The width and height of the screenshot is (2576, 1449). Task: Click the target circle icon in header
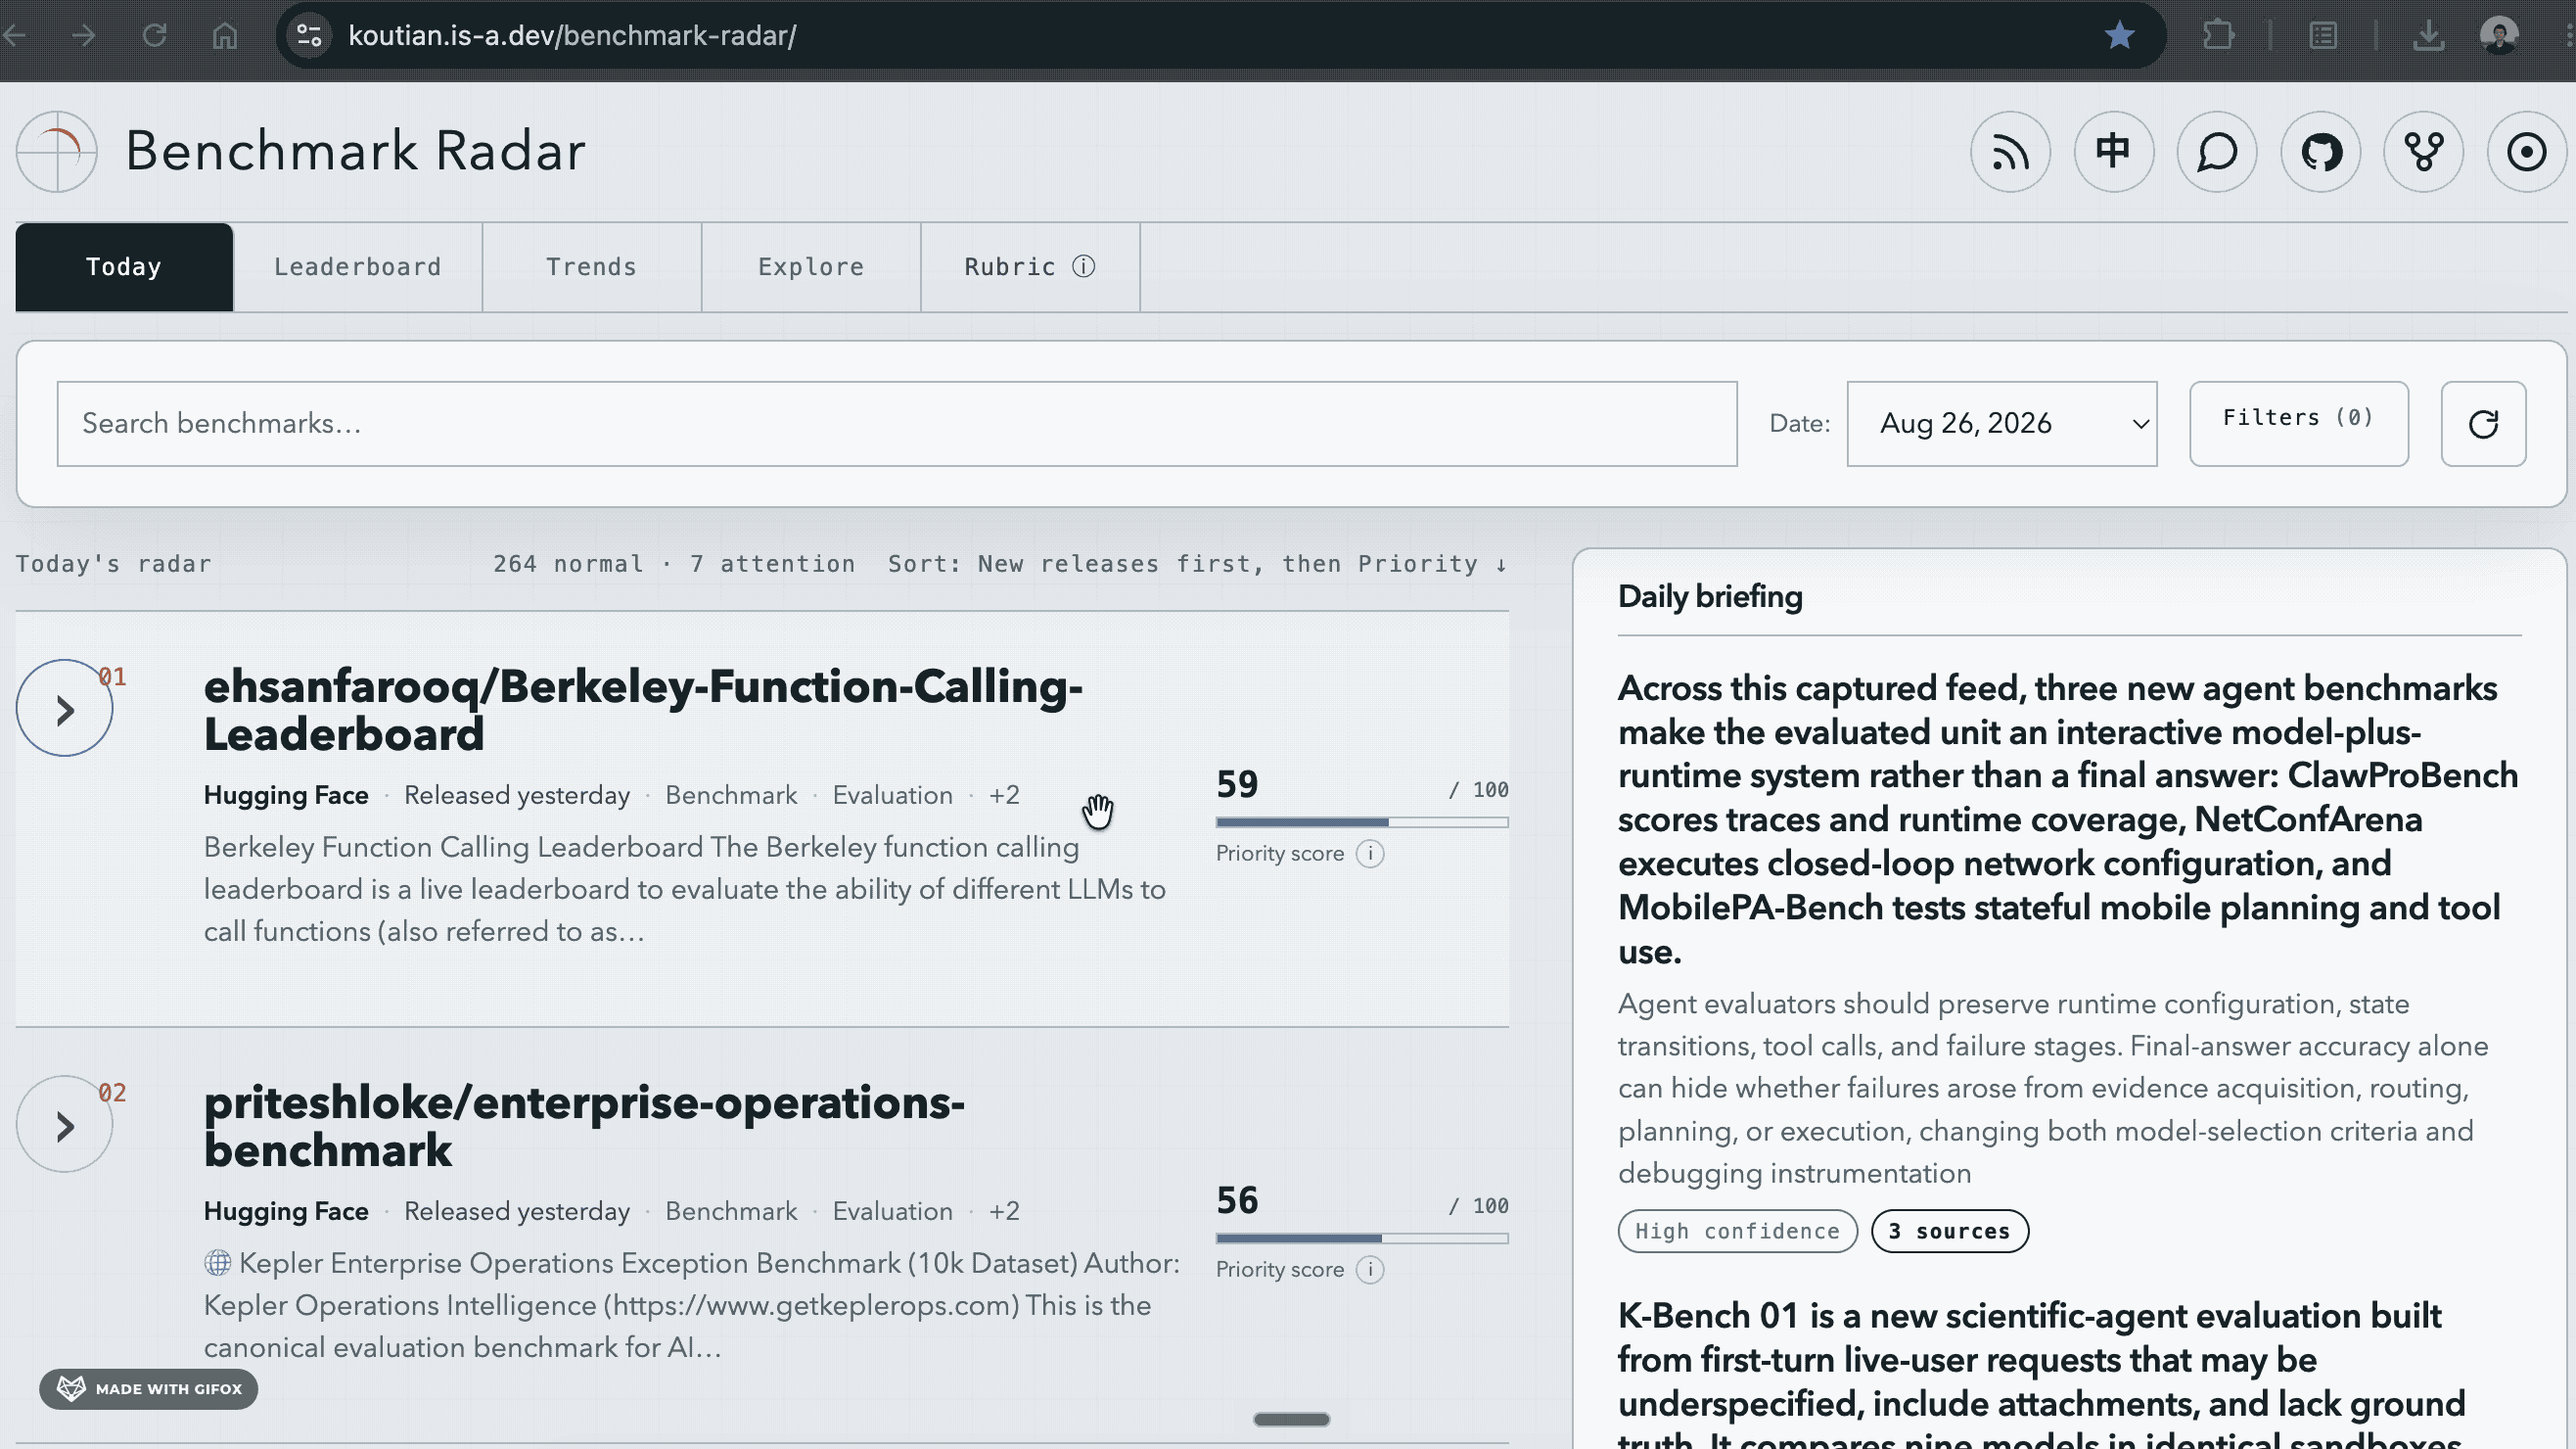coord(2527,152)
